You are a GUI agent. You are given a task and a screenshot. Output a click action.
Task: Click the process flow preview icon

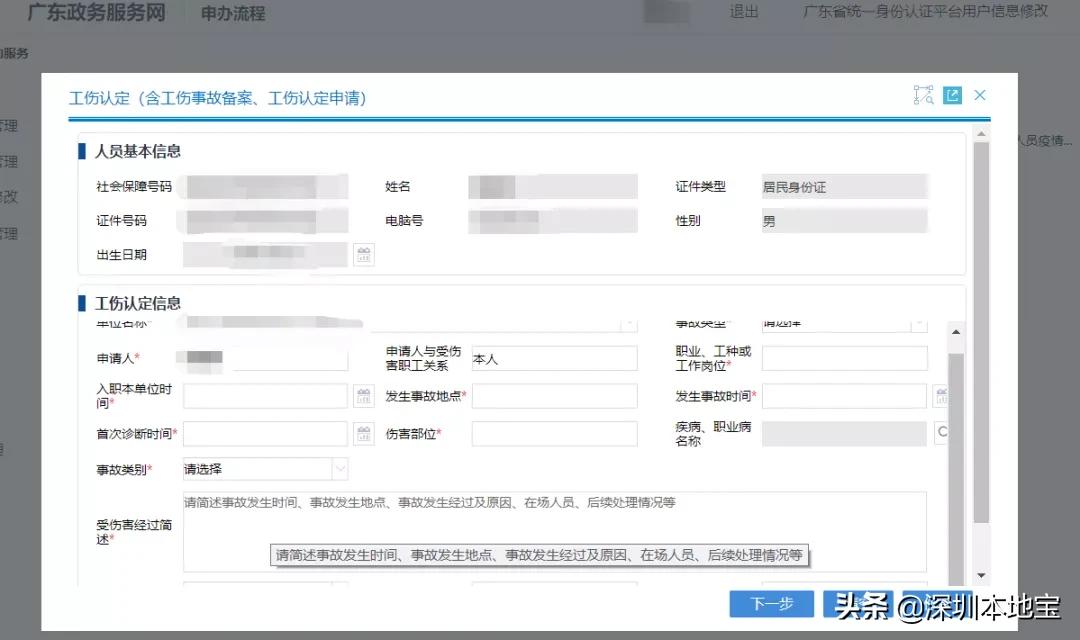[x=922, y=95]
